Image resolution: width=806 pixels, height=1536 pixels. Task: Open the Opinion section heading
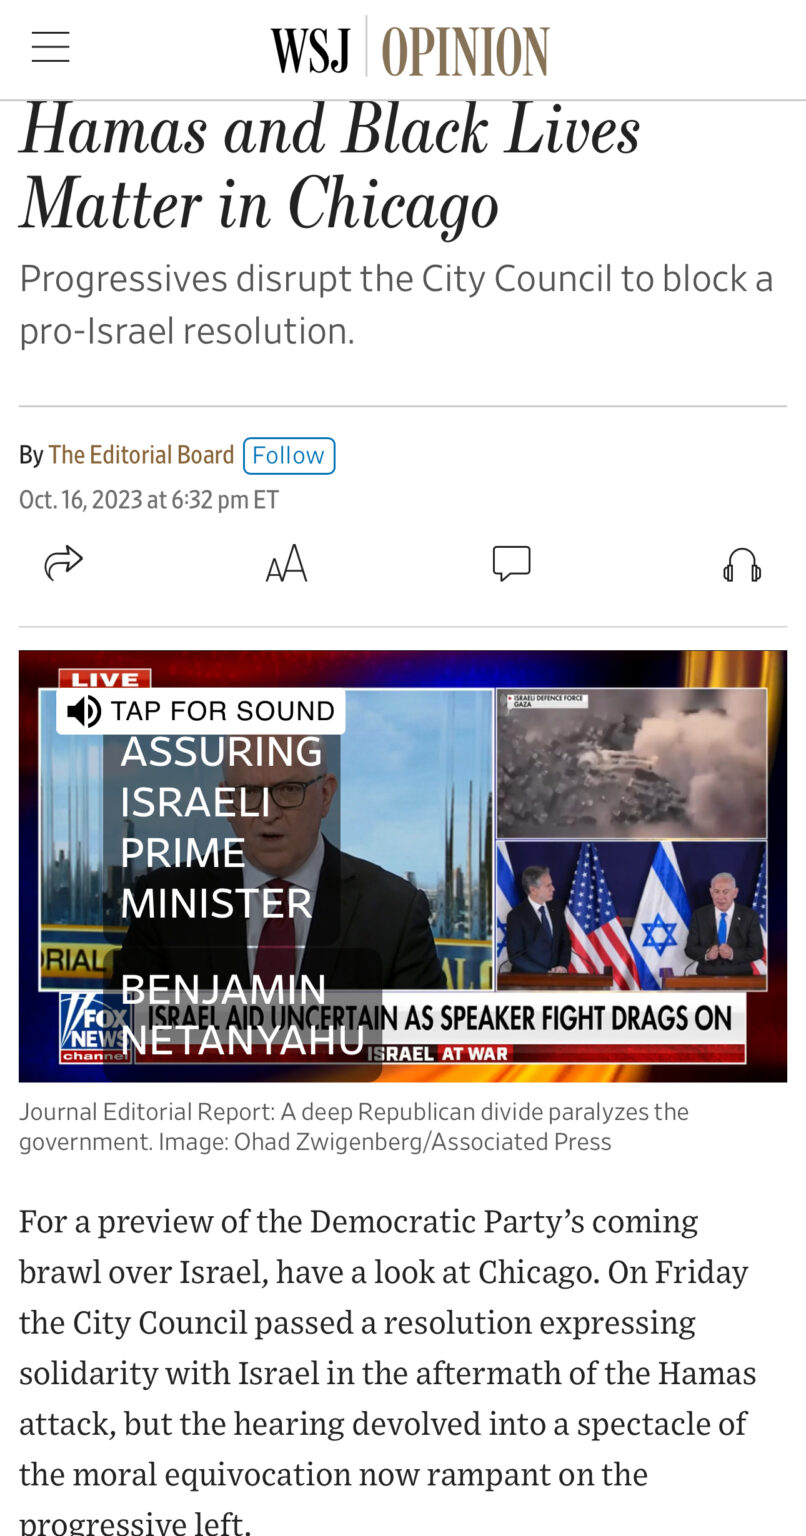point(465,50)
